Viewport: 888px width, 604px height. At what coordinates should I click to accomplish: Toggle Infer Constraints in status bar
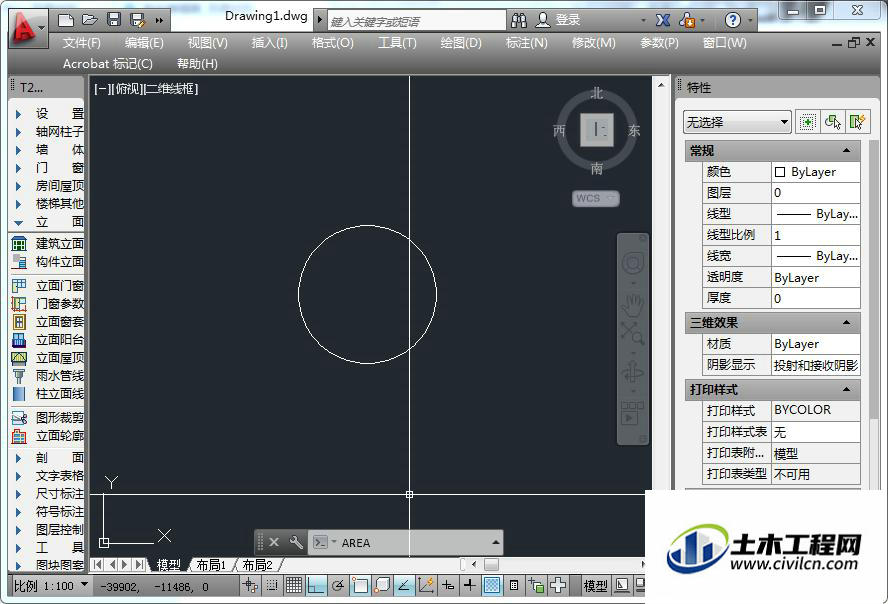(x=250, y=586)
